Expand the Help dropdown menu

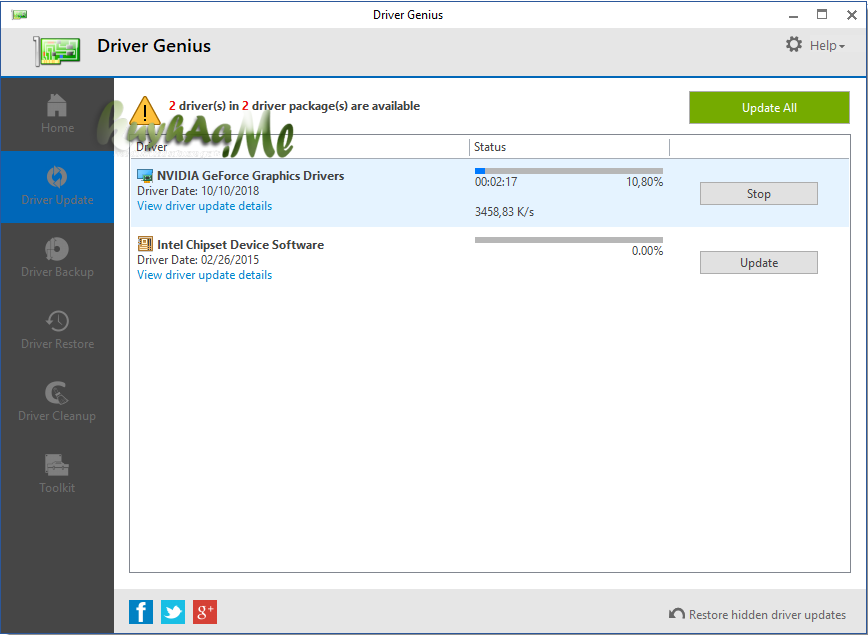pyautogui.click(x=827, y=45)
